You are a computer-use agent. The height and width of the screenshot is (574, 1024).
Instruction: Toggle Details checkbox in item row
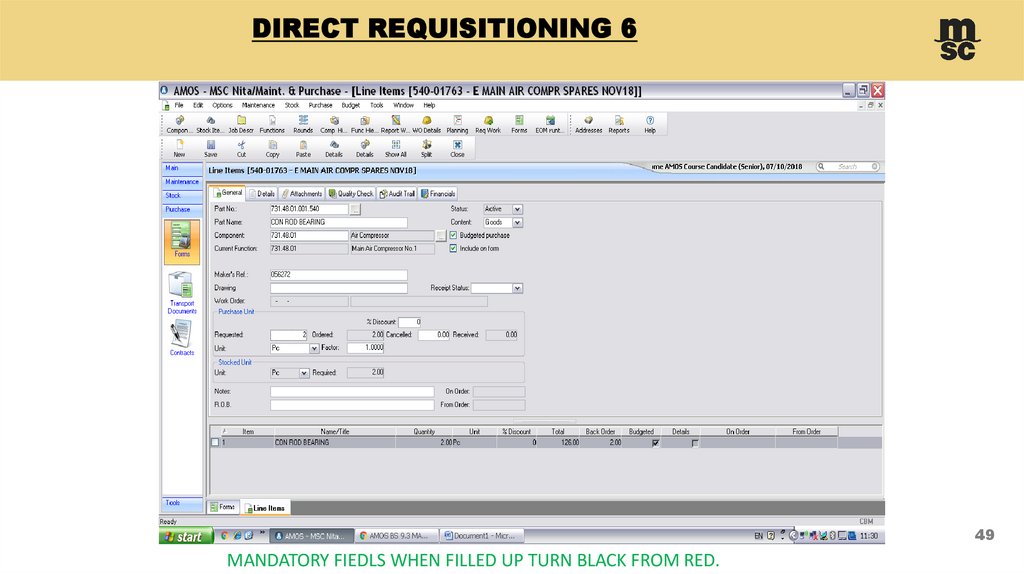pyautogui.click(x=695, y=443)
